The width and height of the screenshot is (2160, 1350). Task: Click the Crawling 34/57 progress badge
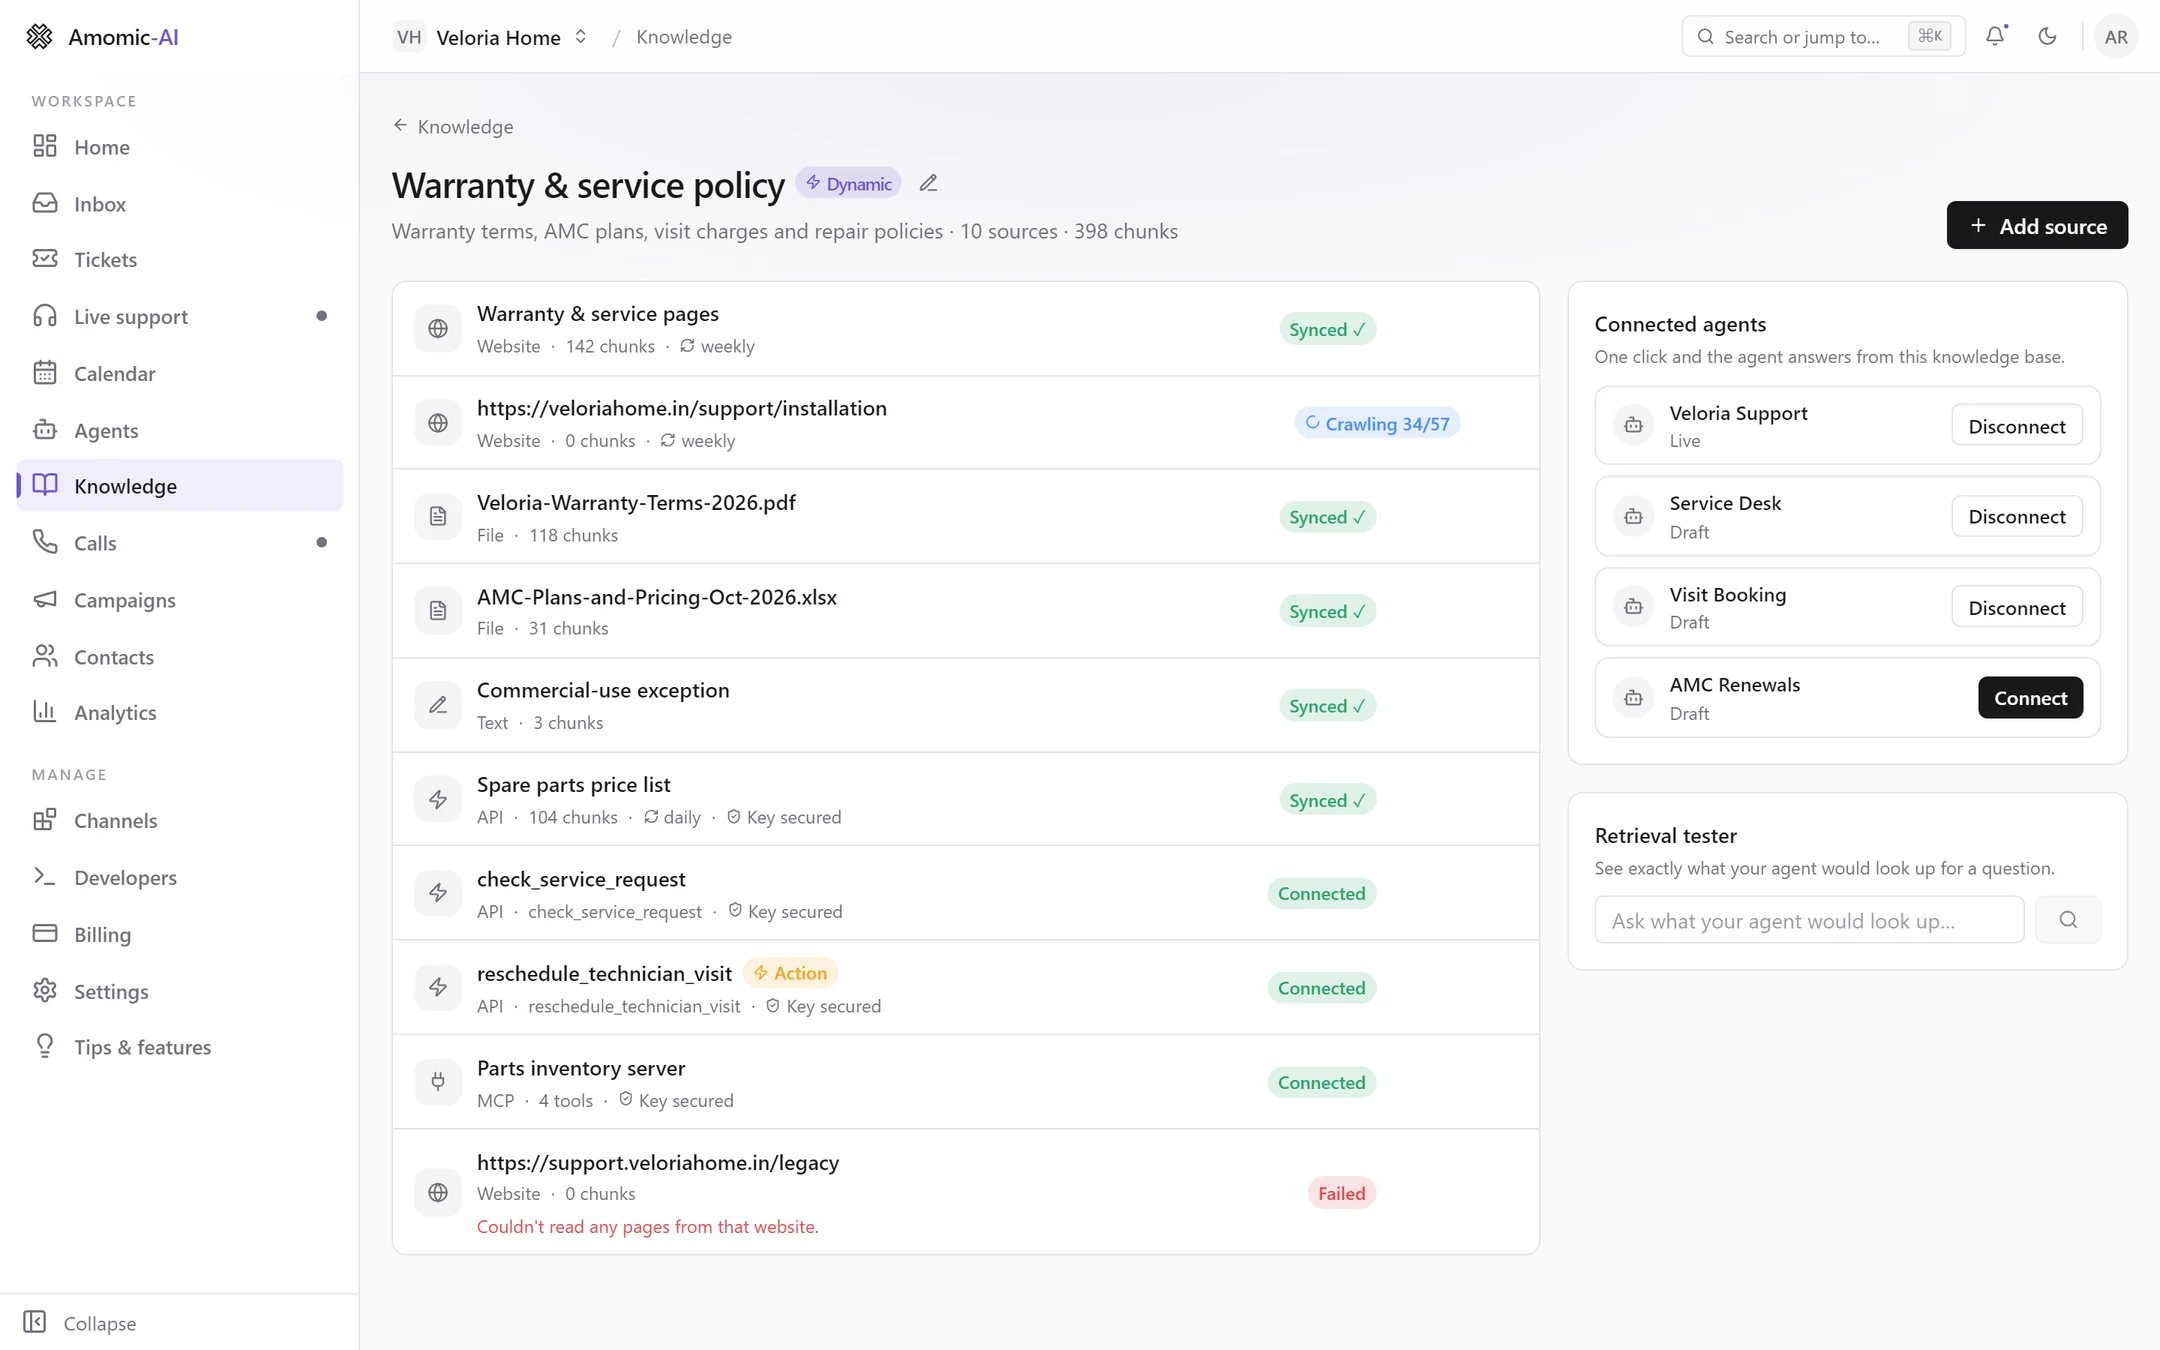(1377, 424)
